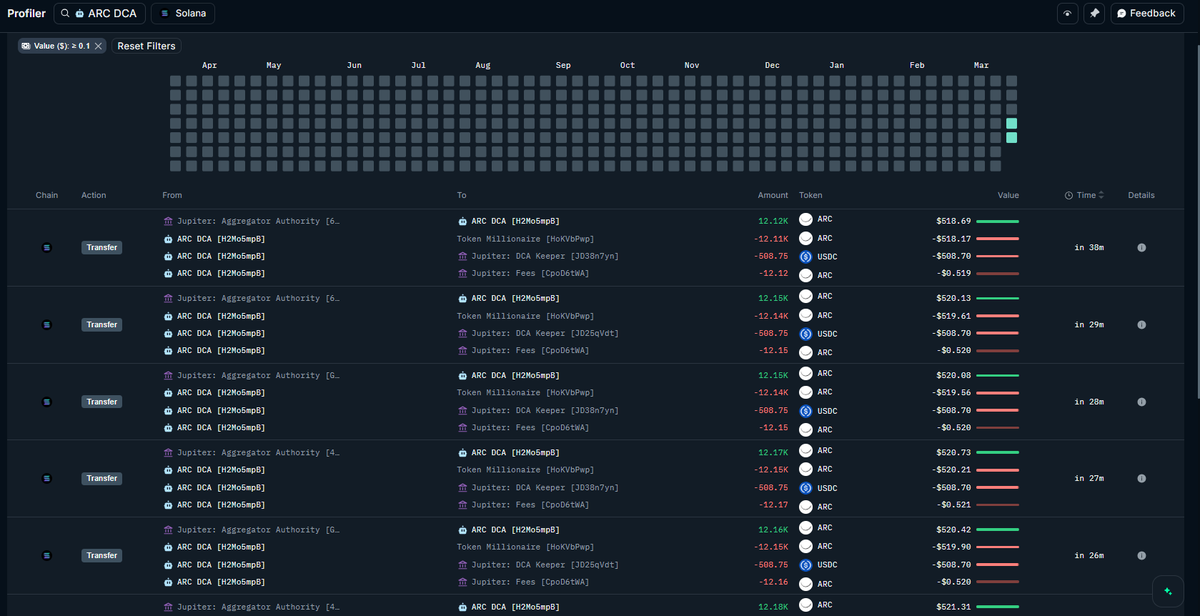Click the ARC token icon beside the $518.69 value

tap(806, 219)
